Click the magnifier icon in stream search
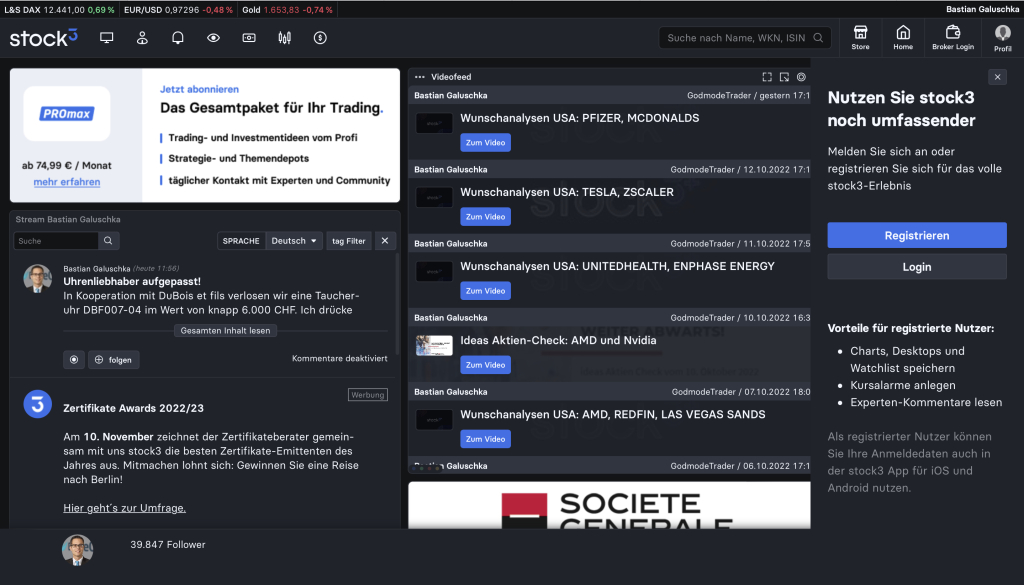This screenshot has width=1024, height=585. [x=109, y=241]
